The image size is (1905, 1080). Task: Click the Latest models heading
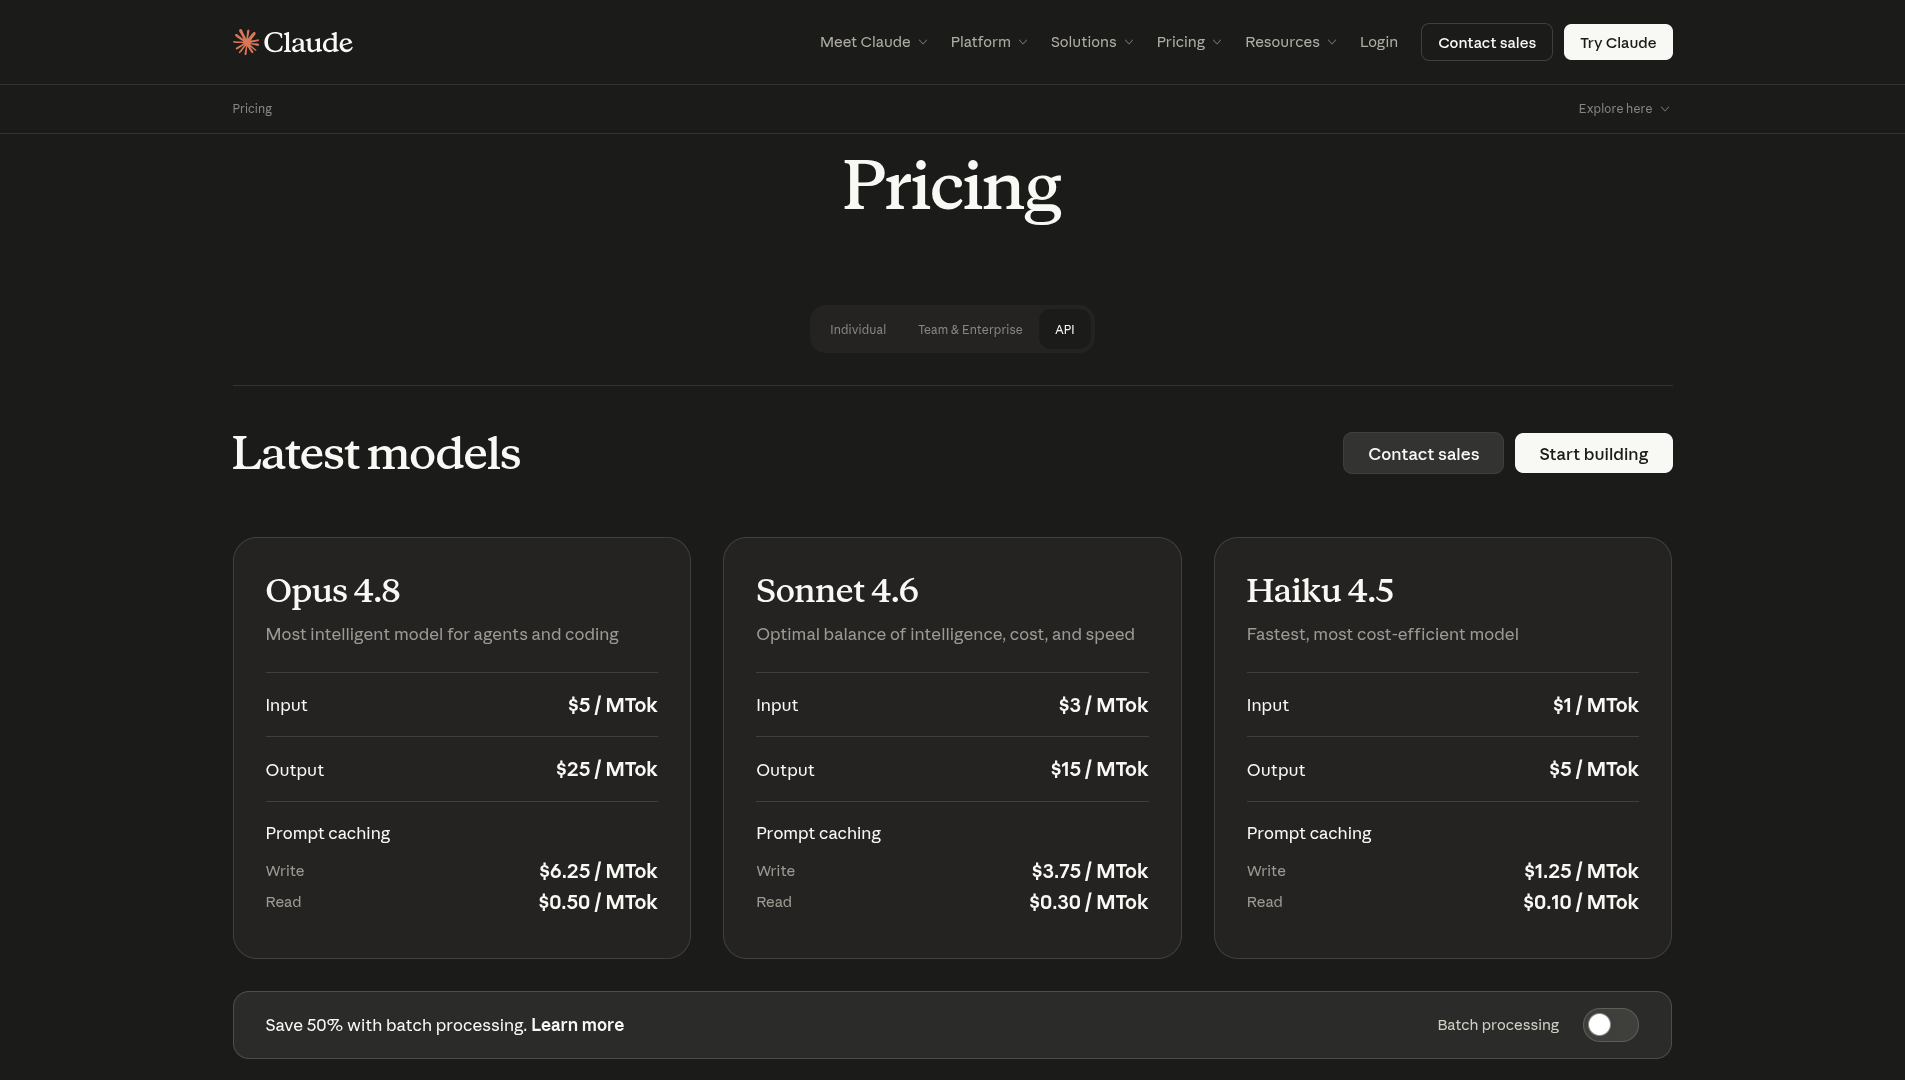point(377,454)
